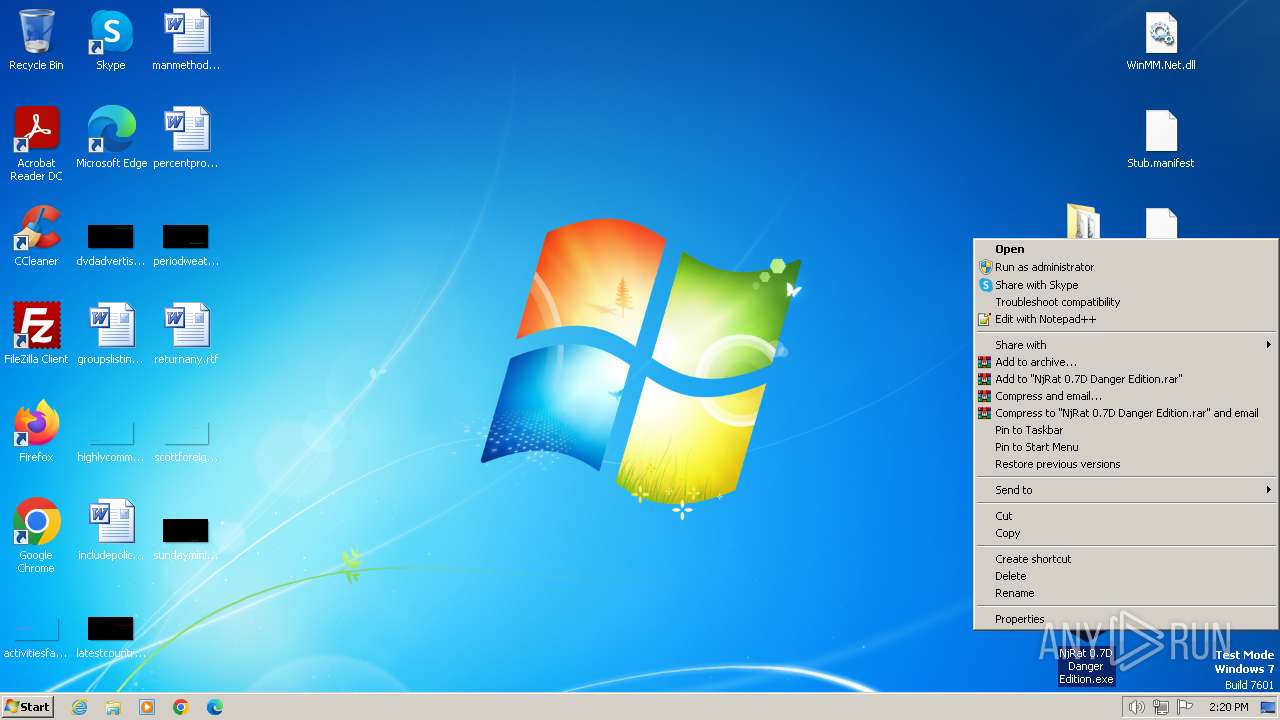Launch Chrome from the taskbar
1280x720 pixels.
(181, 707)
